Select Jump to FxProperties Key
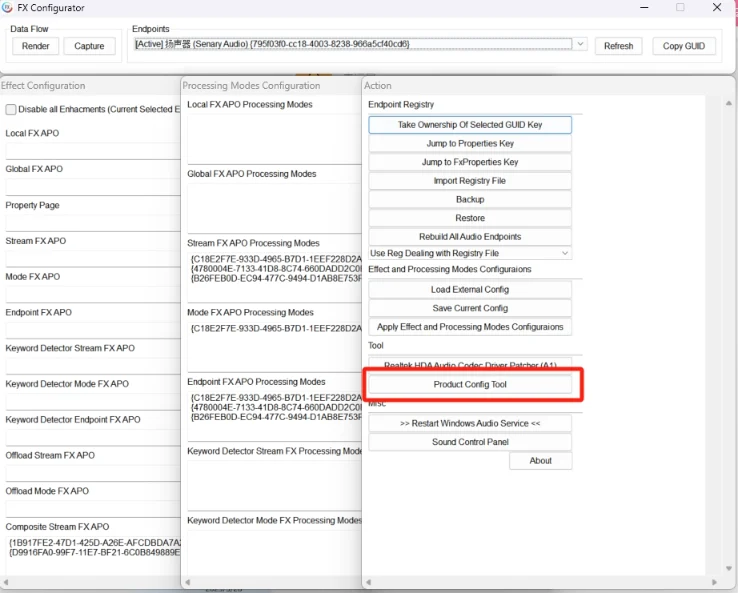Image resolution: width=738 pixels, height=593 pixels. point(470,162)
